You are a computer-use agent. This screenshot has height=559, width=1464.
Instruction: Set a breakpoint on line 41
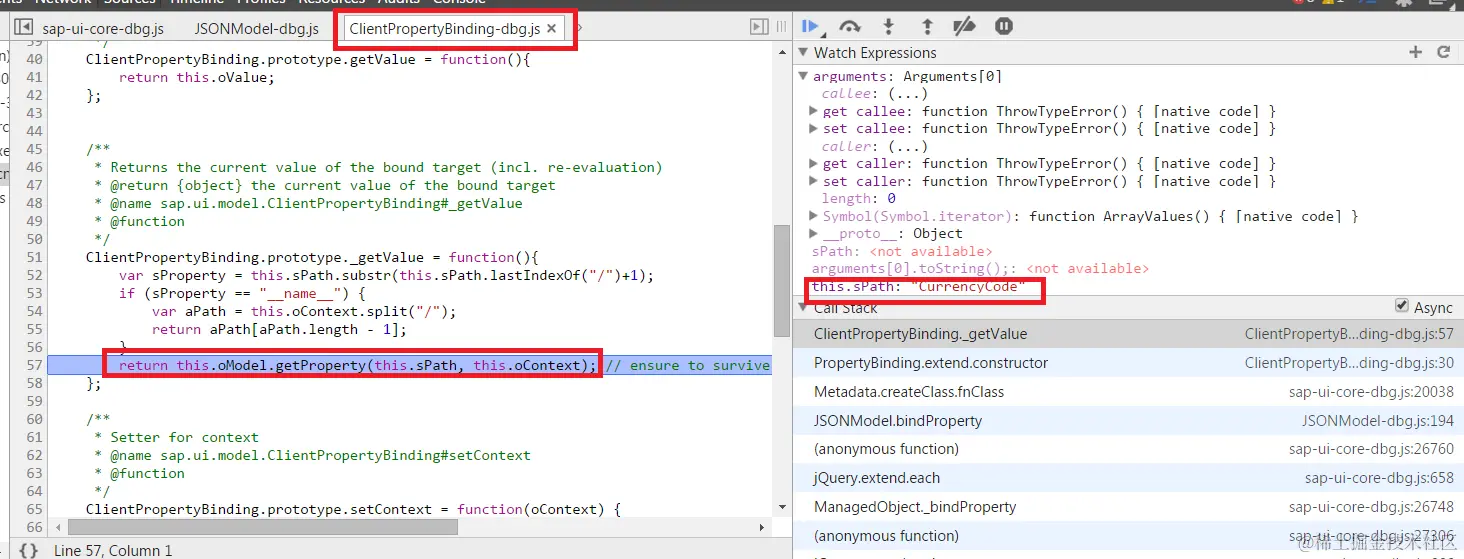[x=34, y=77]
